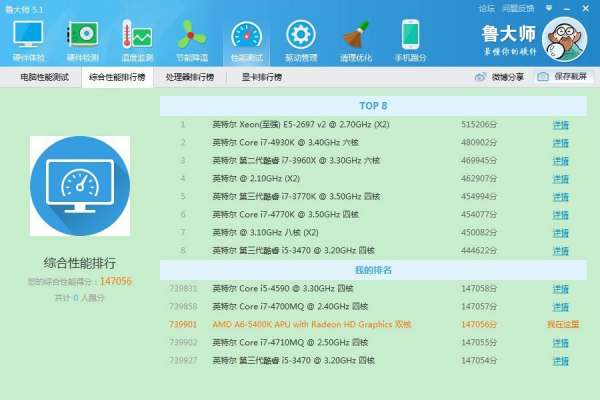
Task: Switch to the 显卡排行榜 tab
Action: point(262,77)
